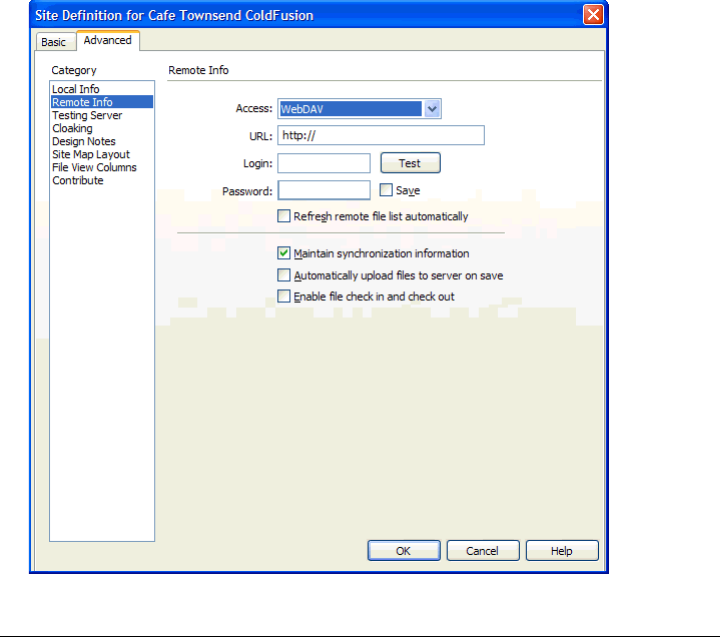Image resolution: width=720 pixels, height=637 pixels.
Task: Click the Help button
Action: 562,551
